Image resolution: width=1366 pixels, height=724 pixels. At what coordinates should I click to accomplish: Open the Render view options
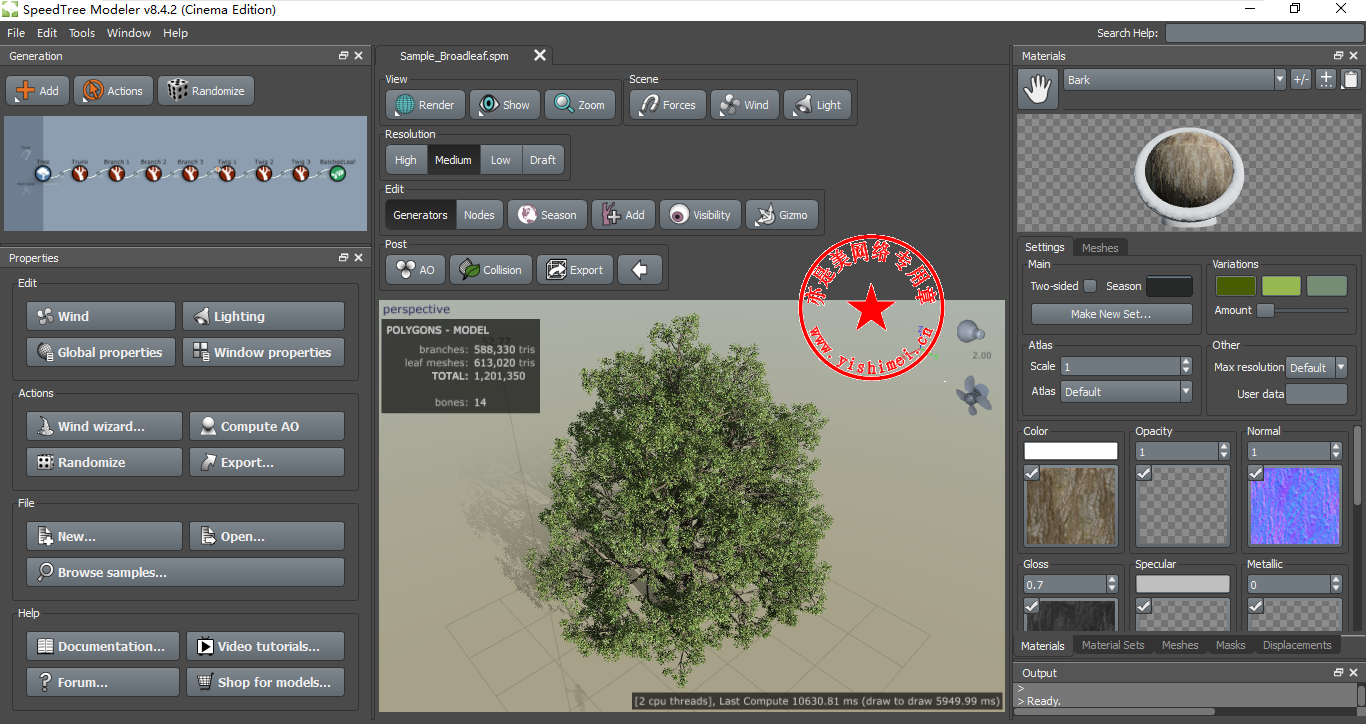(426, 105)
